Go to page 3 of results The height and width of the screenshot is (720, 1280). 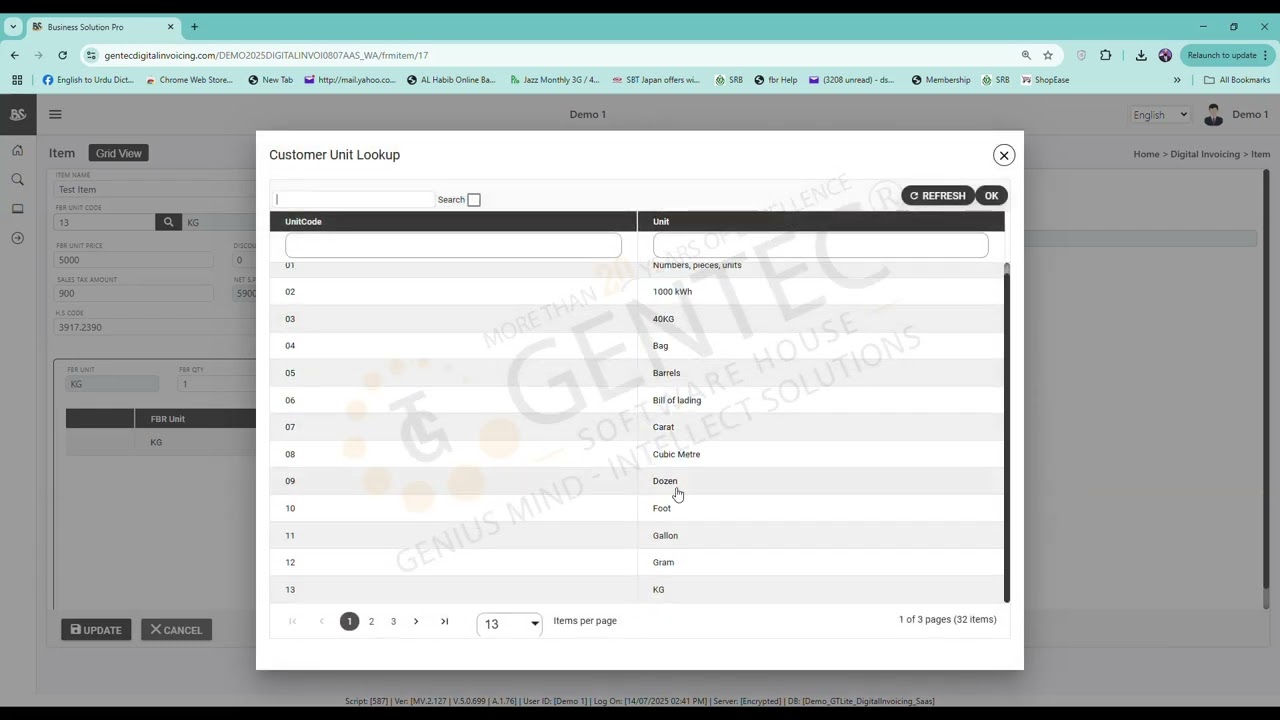[x=393, y=621]
